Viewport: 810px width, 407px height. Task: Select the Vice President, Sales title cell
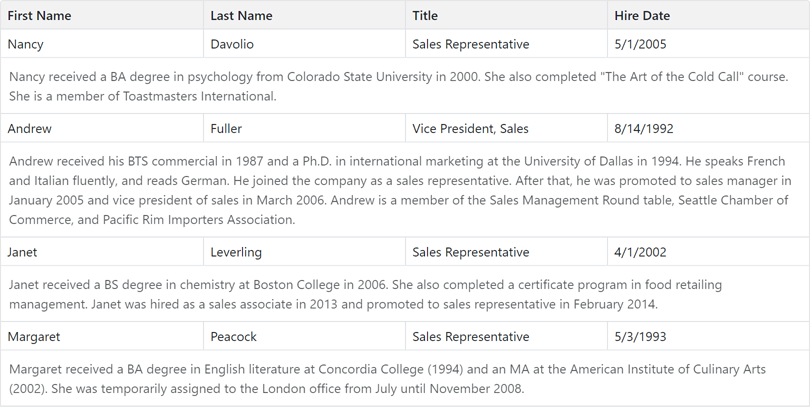(x=470, y=129)
